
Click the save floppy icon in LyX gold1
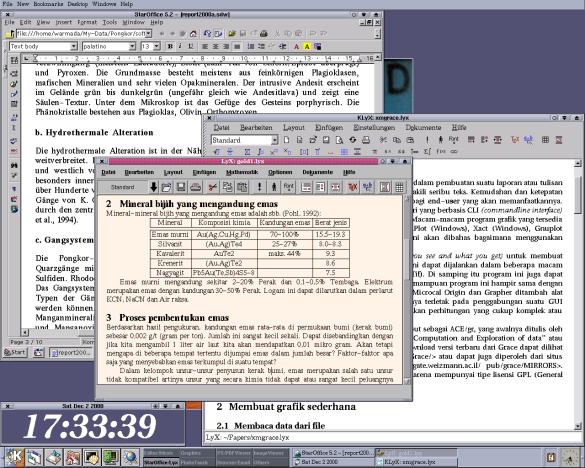pos(181,187)
